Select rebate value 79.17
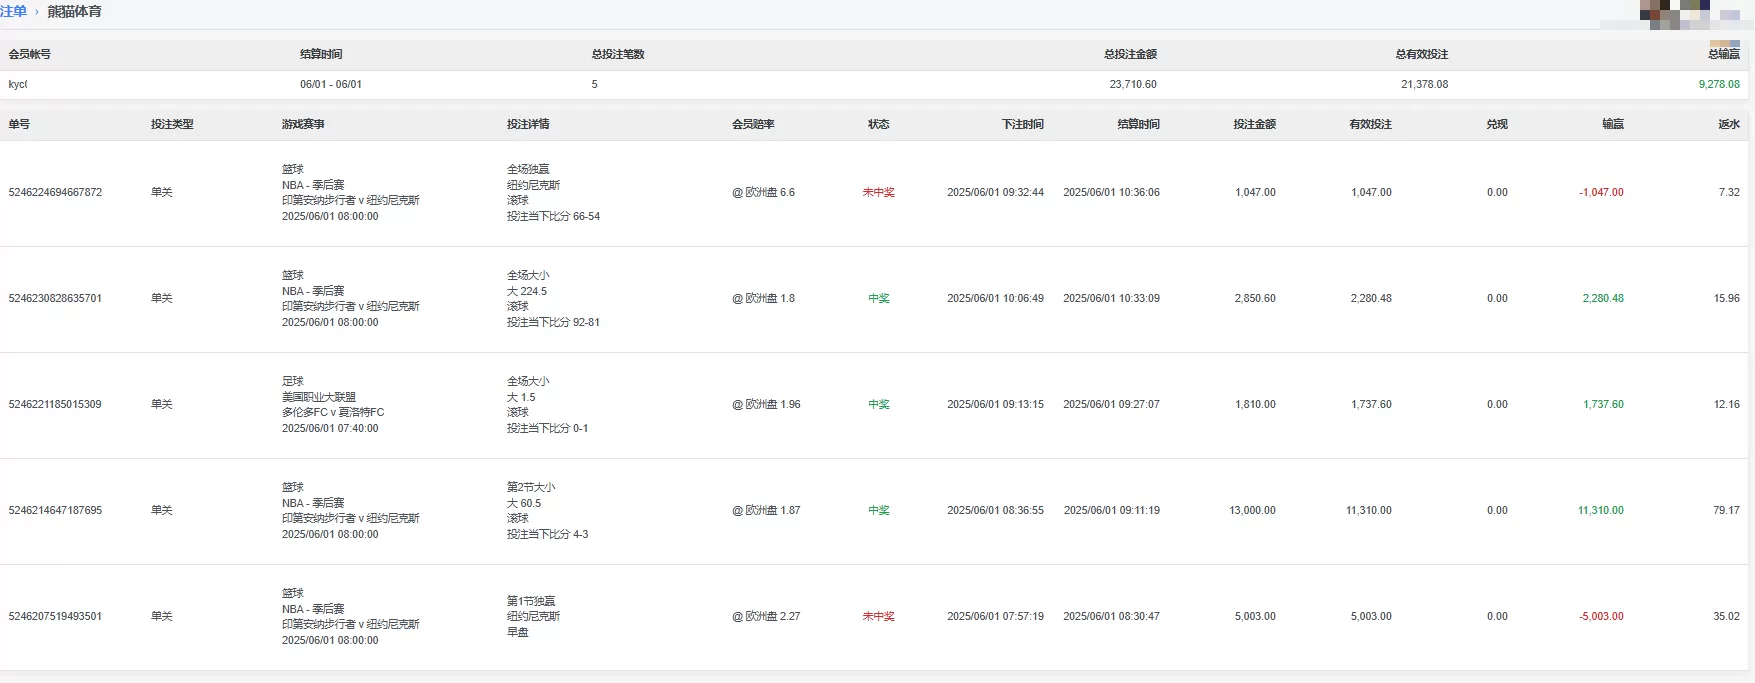This screenshot has width=1755, height=683. [x=1726, y=510]
